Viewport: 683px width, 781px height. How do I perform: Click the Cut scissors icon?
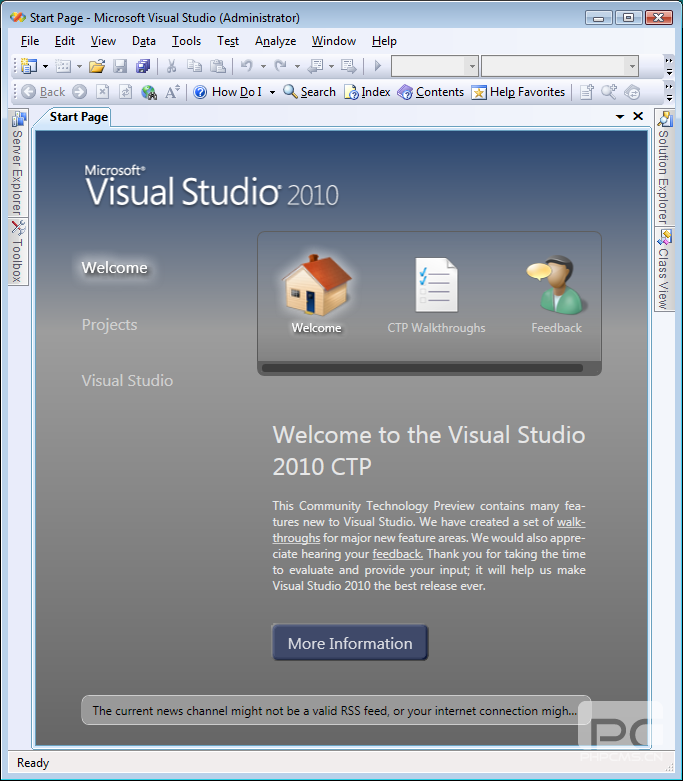(171, 66)
